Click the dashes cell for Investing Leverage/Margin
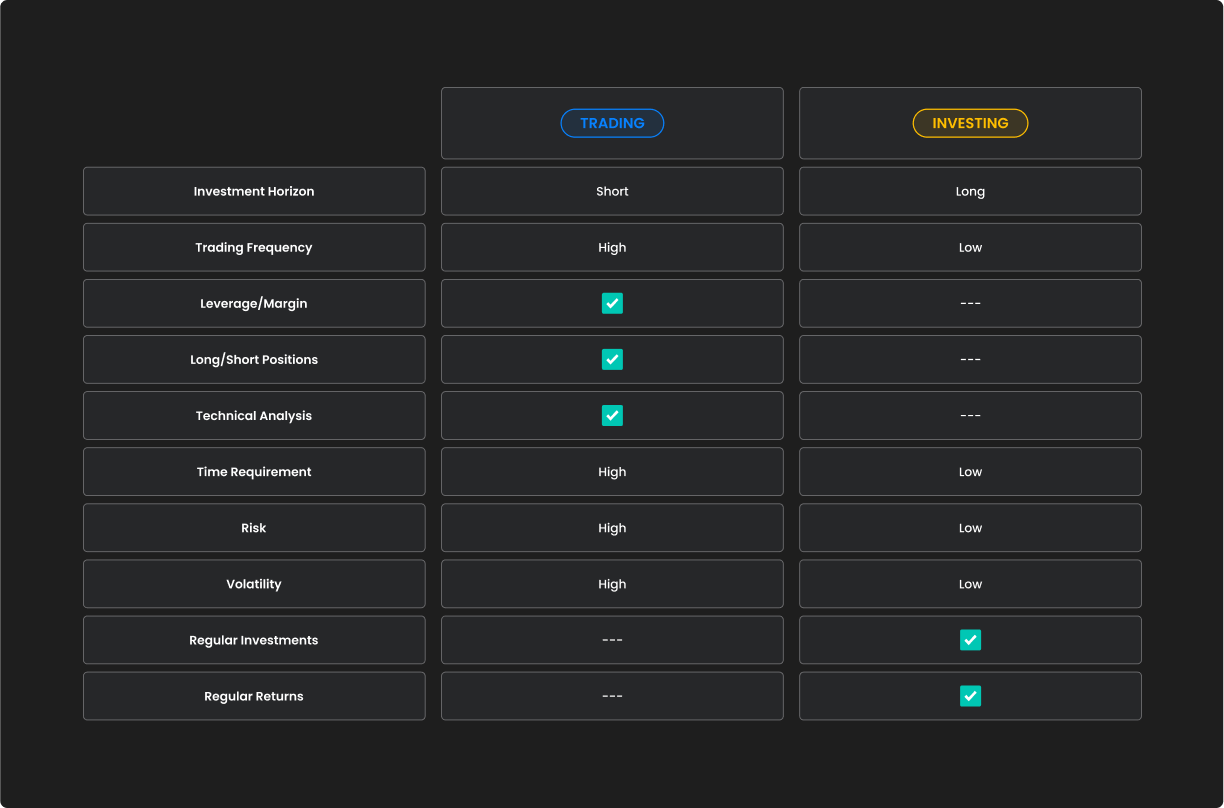1224x808 pixels. (970, 303)
